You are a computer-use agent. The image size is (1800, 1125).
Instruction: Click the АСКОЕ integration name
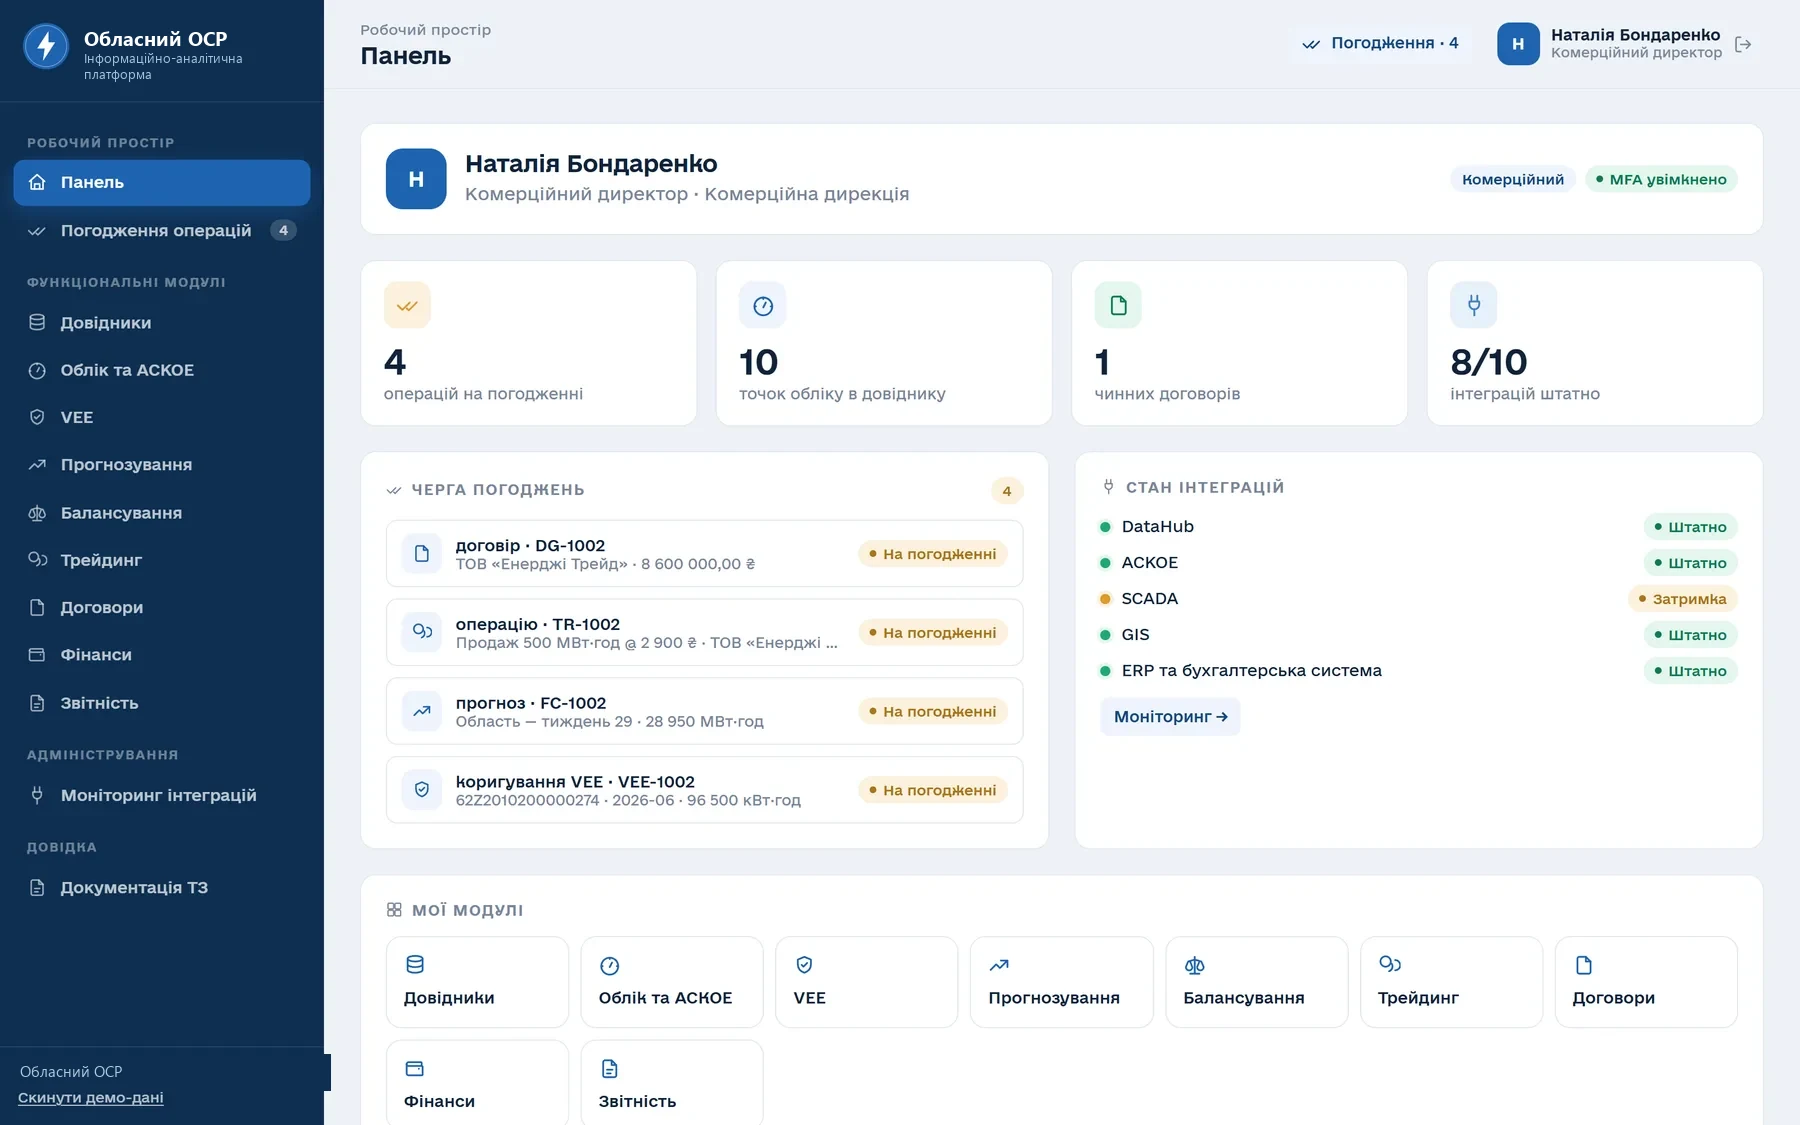(x=1149, y=563)
